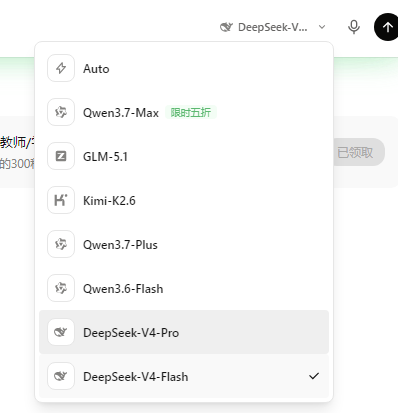Click the DeepSeek-V4-Flash whale icon
This screenshot has width=398, height=413.
tap(61, 376)
